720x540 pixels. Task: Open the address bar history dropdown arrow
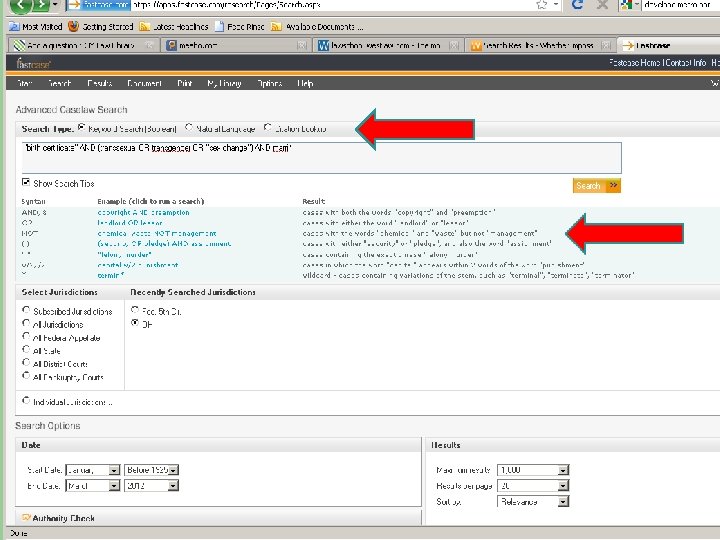pyautogui.click(x=556, y=5)
